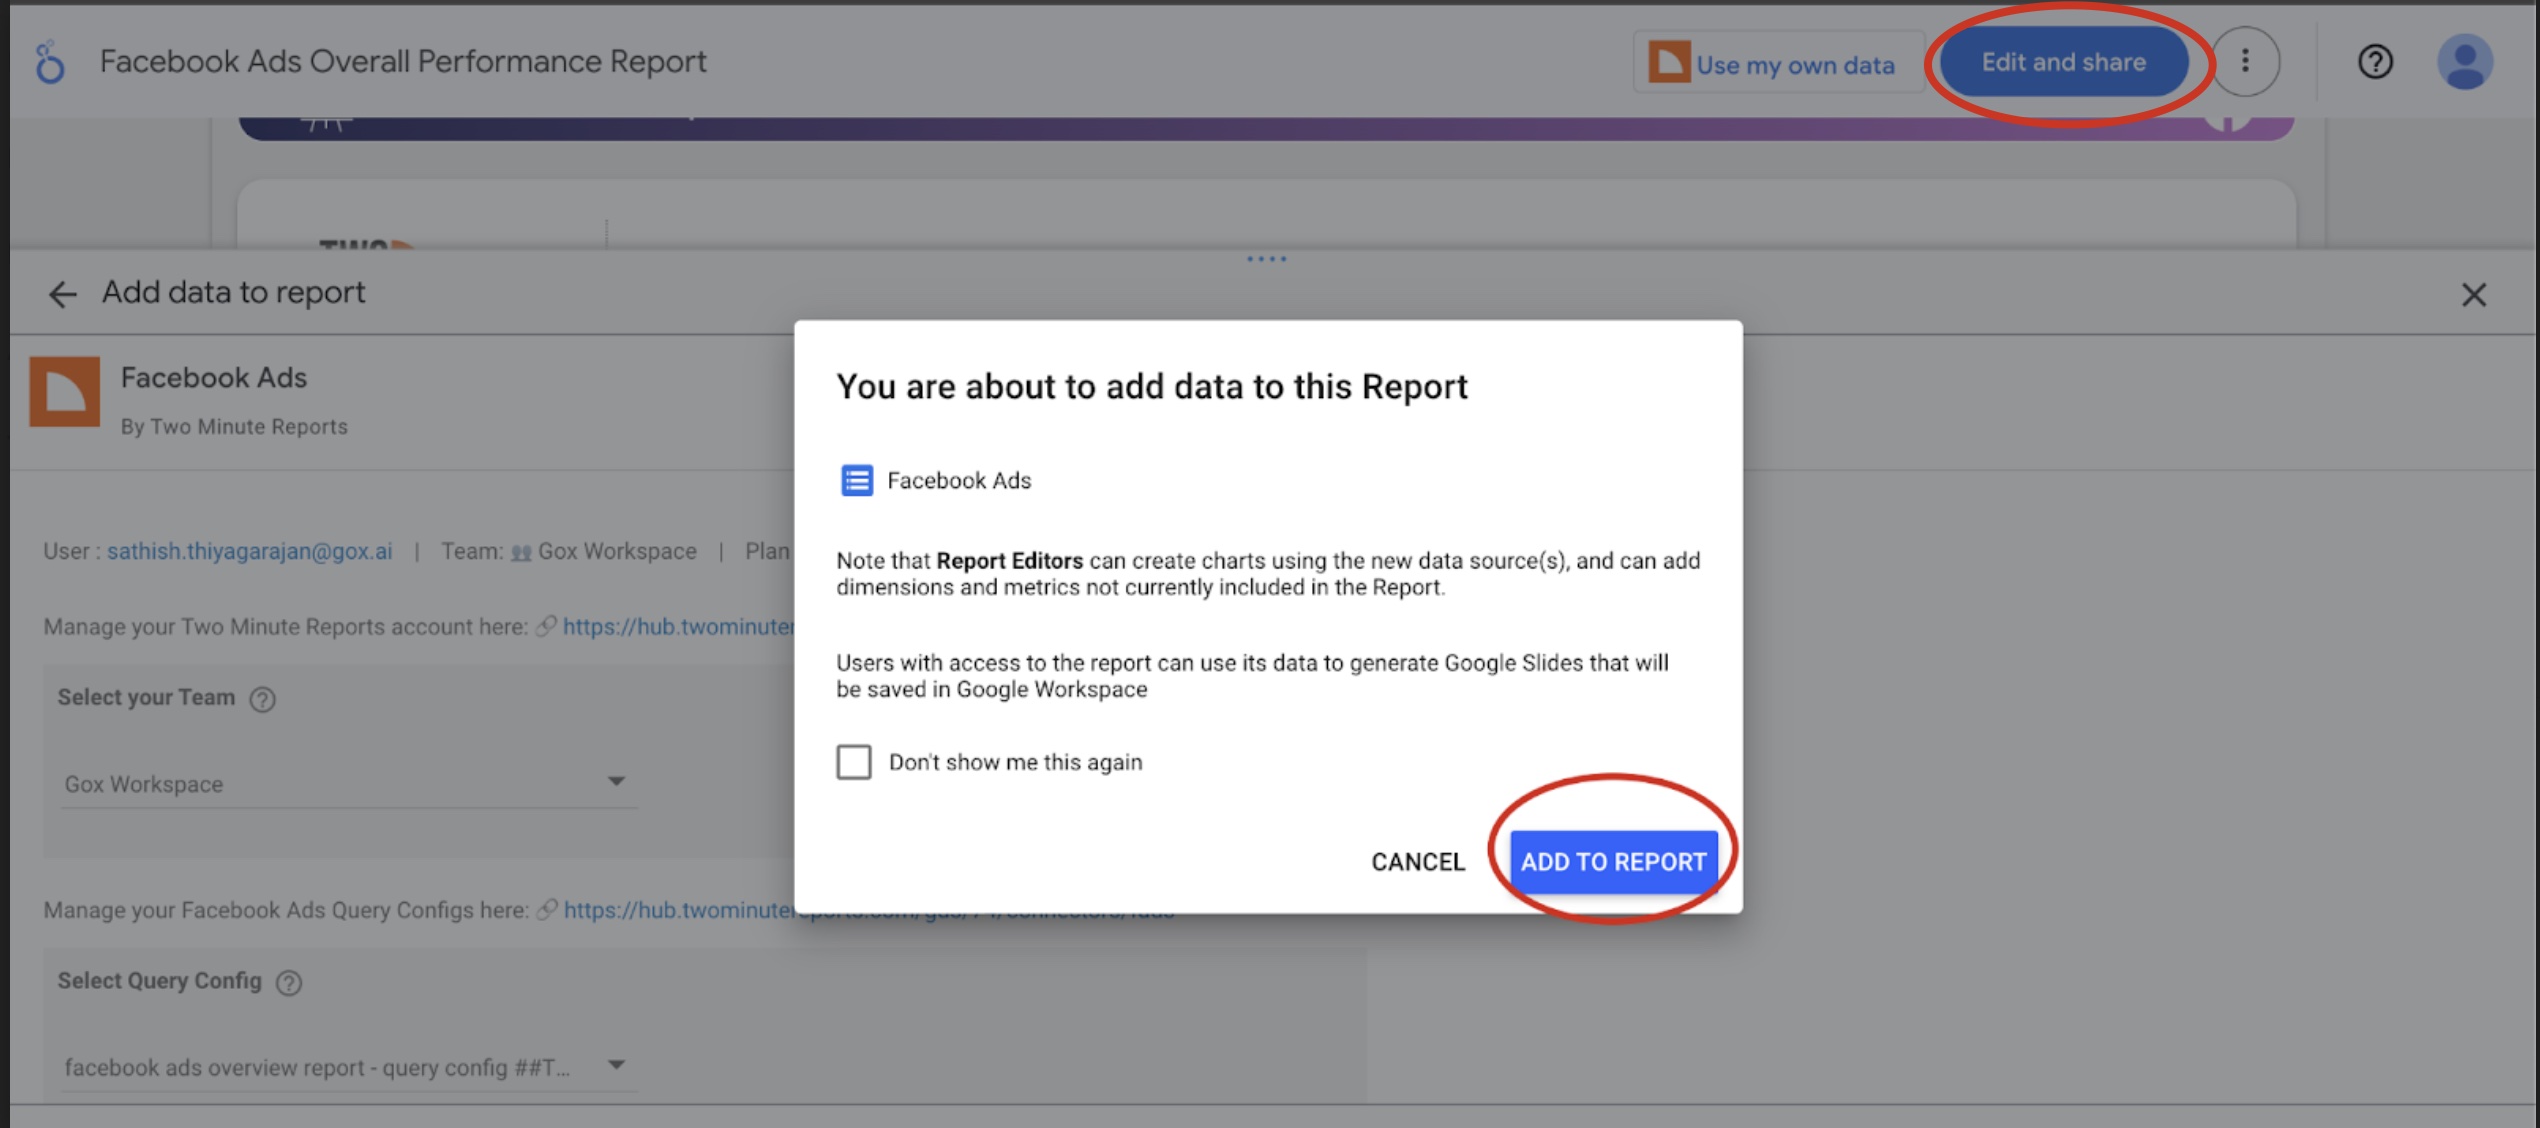Click the Facebook Ads orange connector logo
This screenshot has width=2540, height=1128.
click(x=65, y=392)
